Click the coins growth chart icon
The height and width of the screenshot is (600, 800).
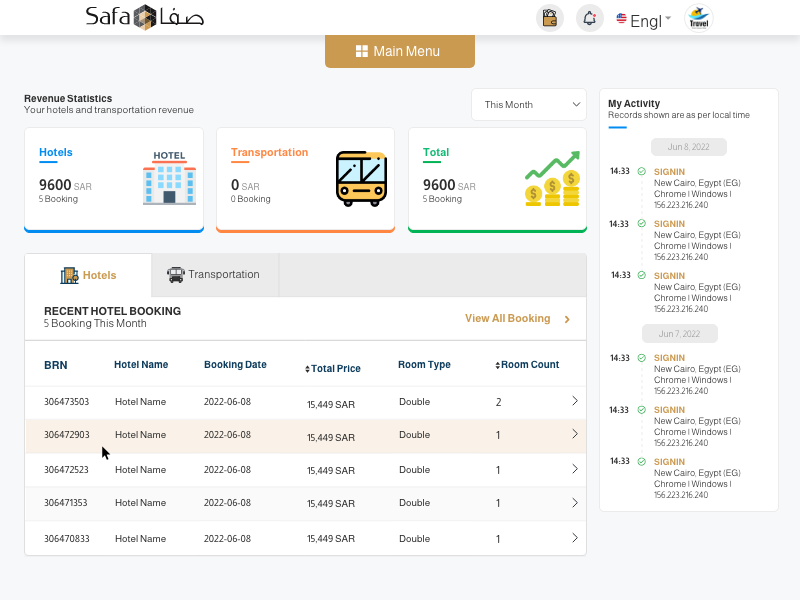point(553,179)
